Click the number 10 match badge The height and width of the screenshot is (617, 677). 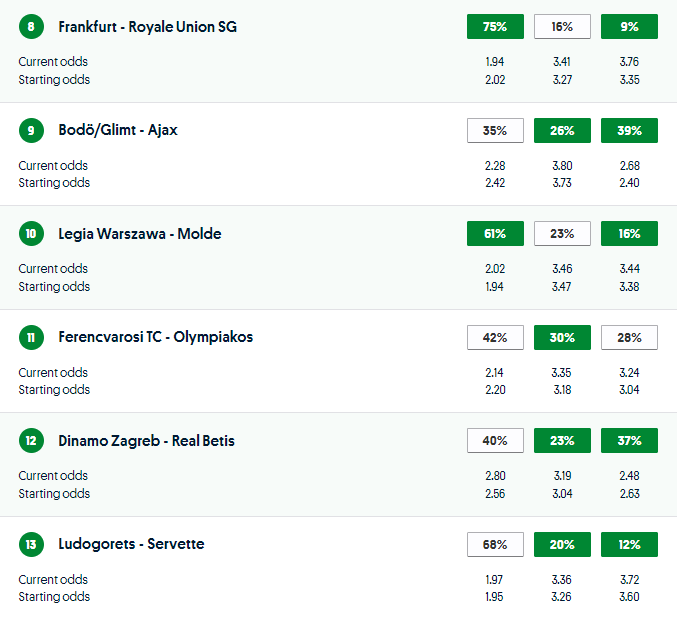[x=31, y=234]
